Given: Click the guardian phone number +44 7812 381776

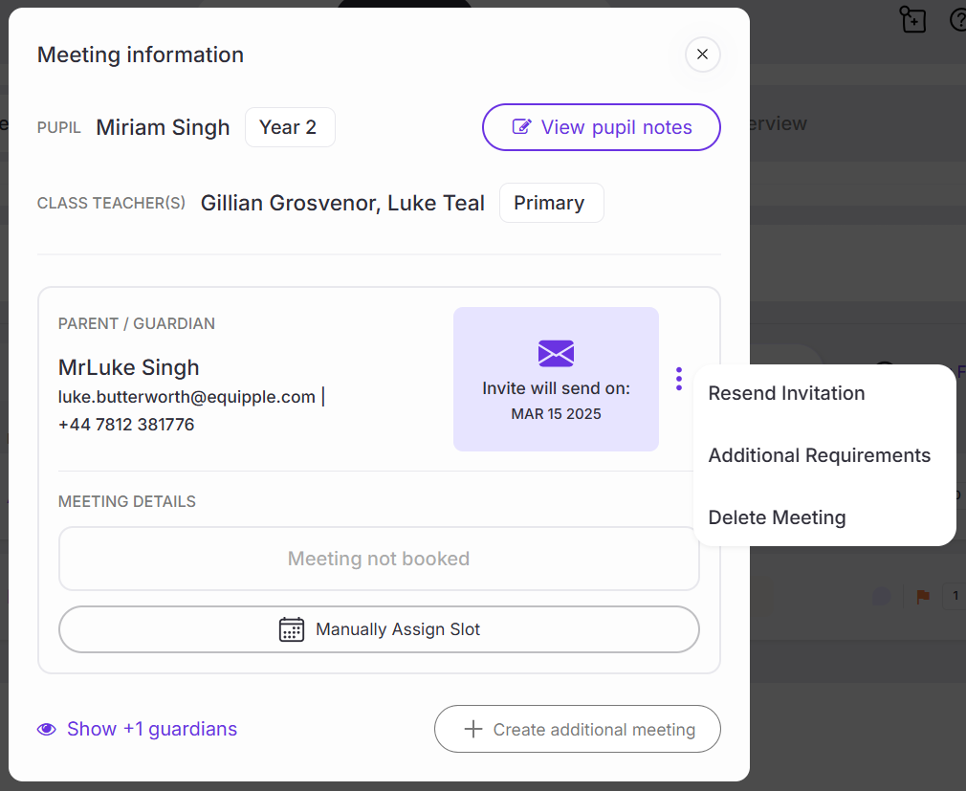Looking at the screenshot, I should (126, 424).
